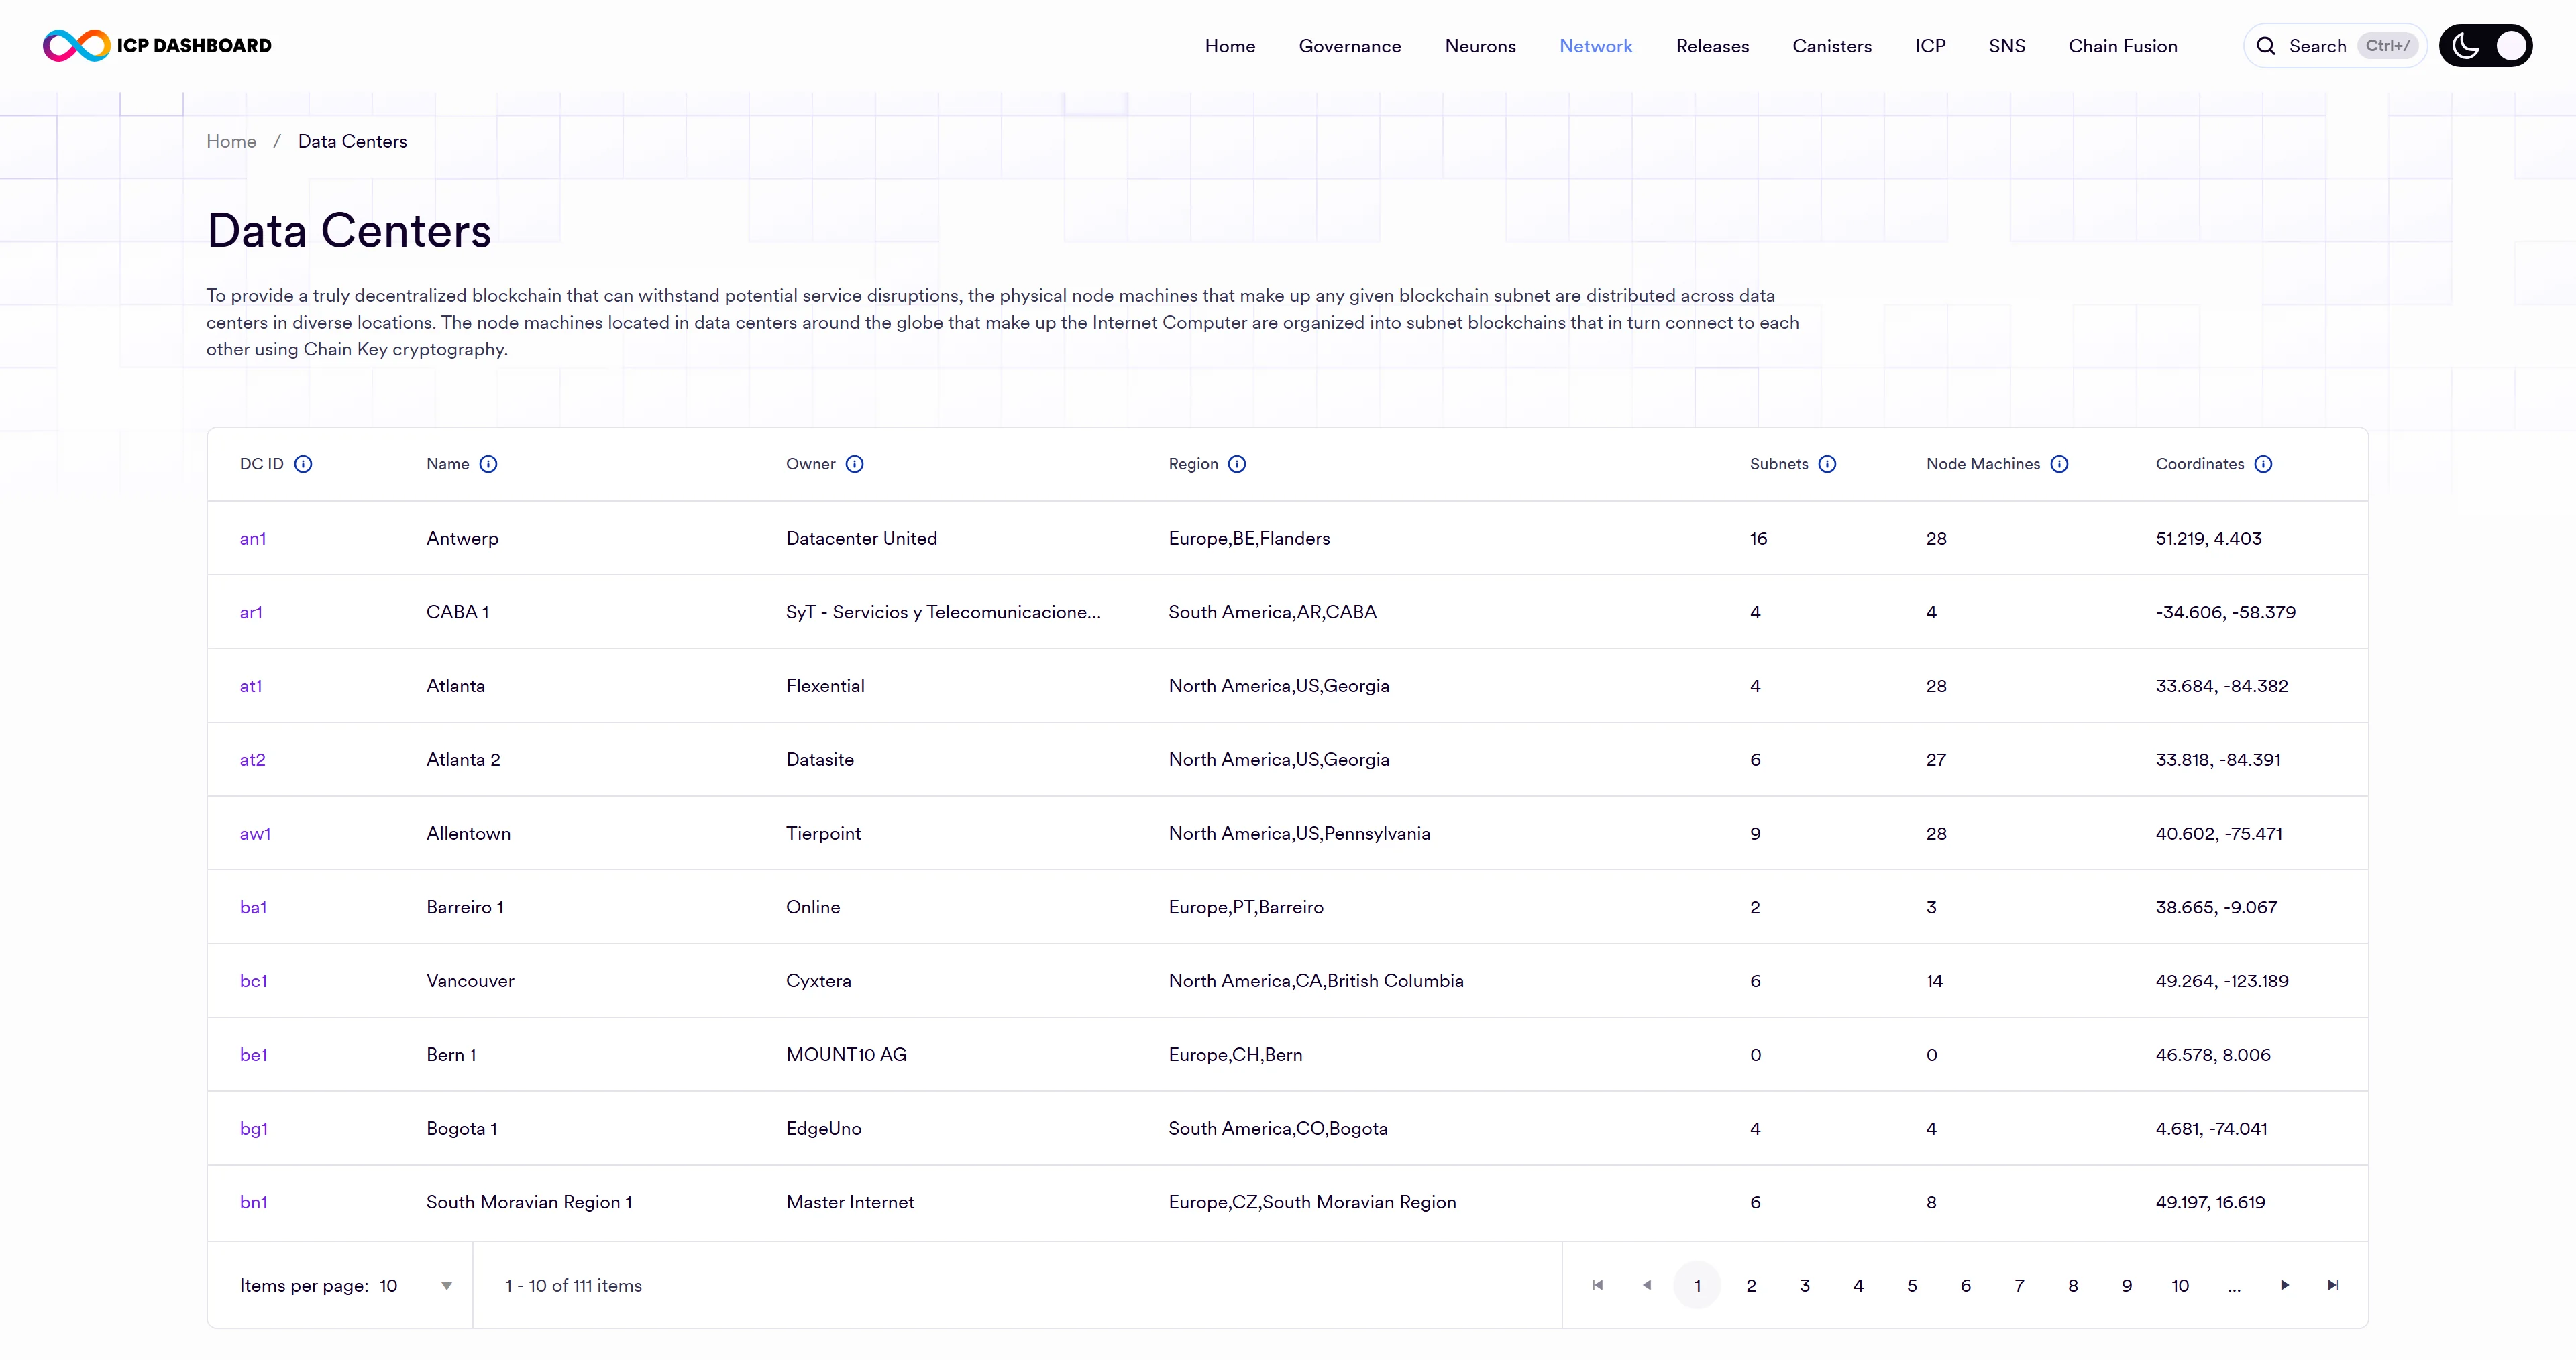The width and height of the screenshot is (2576, 1360).
Task: Open the ar1 data center link
Action: pyautogui.click(x=251, y=612)
